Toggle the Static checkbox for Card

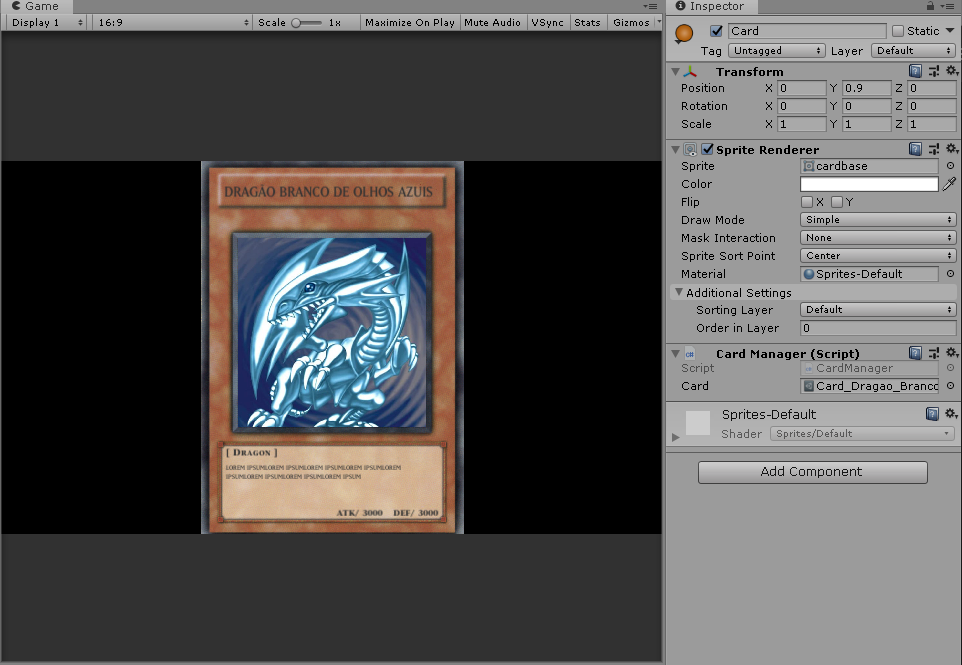click(x=899, y=30)
